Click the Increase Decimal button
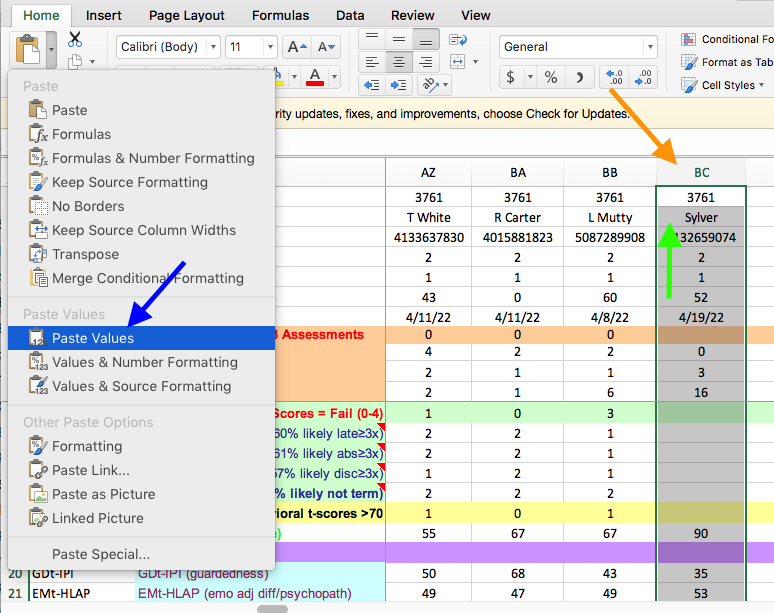Screen dimensions: 774x613 (612, 77)
